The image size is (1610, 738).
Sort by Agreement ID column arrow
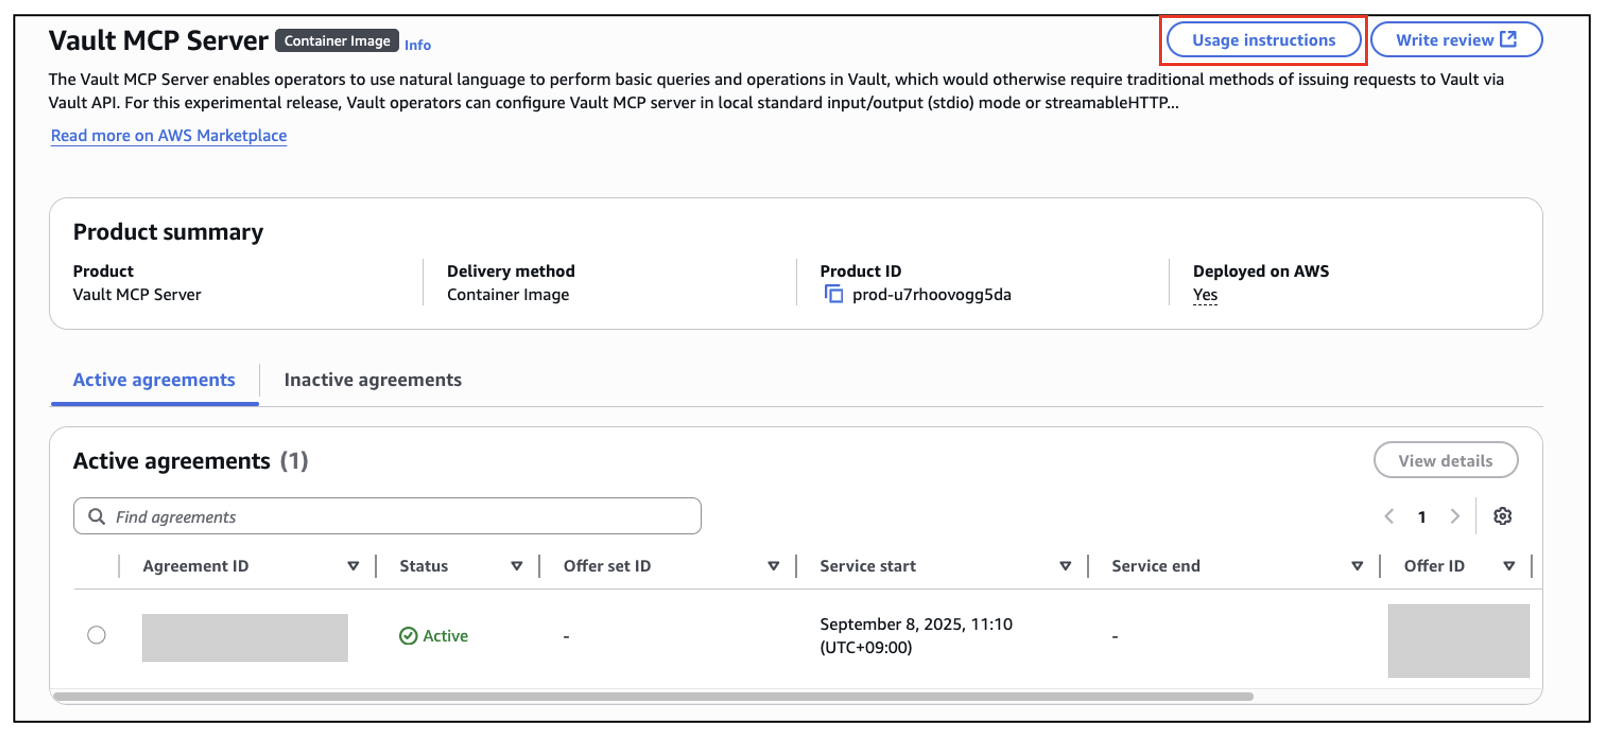pyautogui.click(x=353, y=566)
